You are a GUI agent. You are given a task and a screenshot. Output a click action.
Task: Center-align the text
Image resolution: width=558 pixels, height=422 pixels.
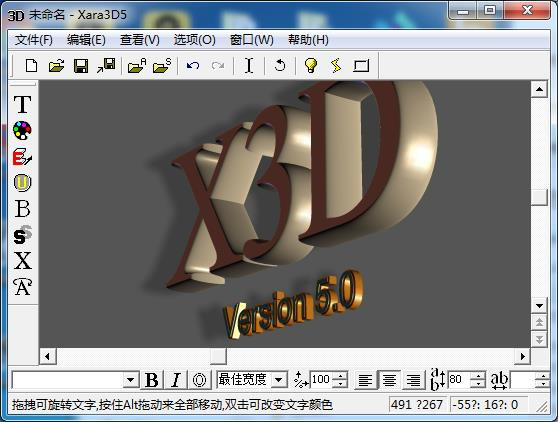pyautogui.click(x=389, y=380)
